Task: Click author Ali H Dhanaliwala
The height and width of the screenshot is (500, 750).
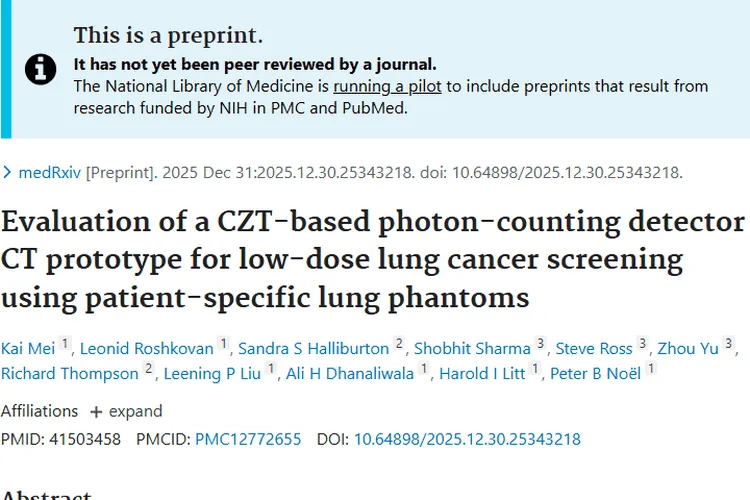Action: 351,373
